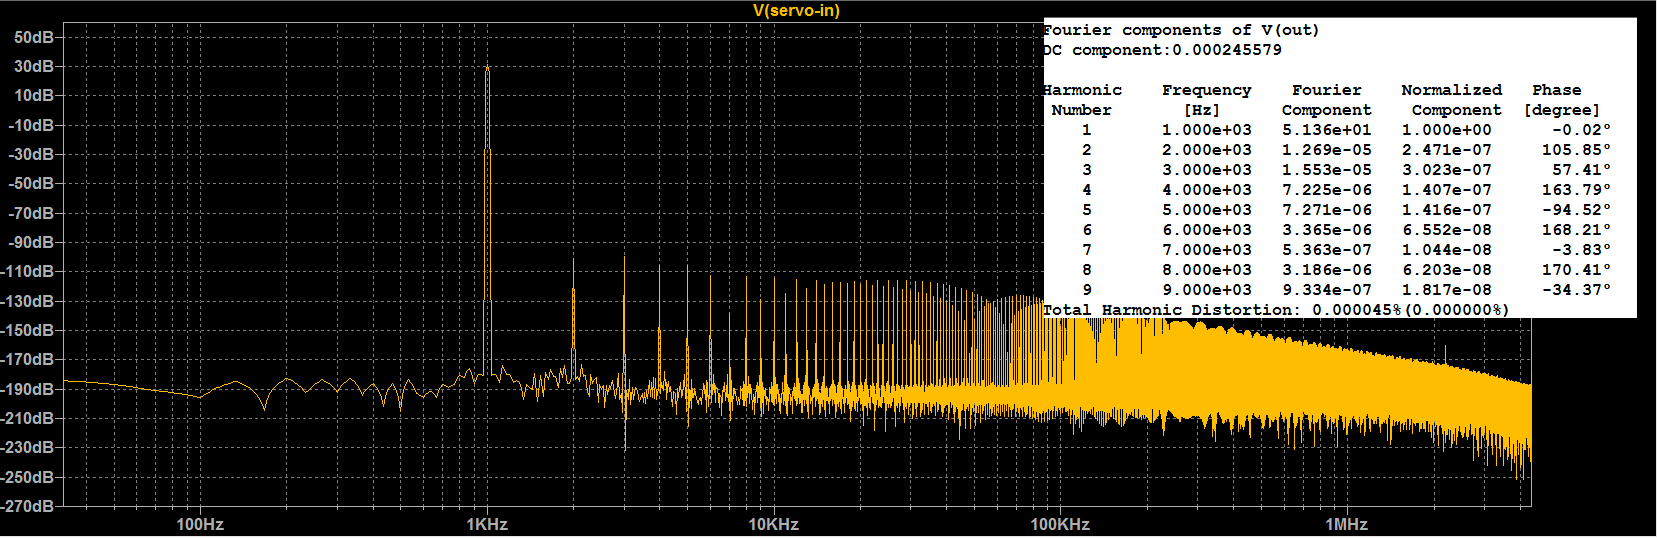Select the 'Fourier Component' column header
1657x538 pixels.
click(1327, 100)
